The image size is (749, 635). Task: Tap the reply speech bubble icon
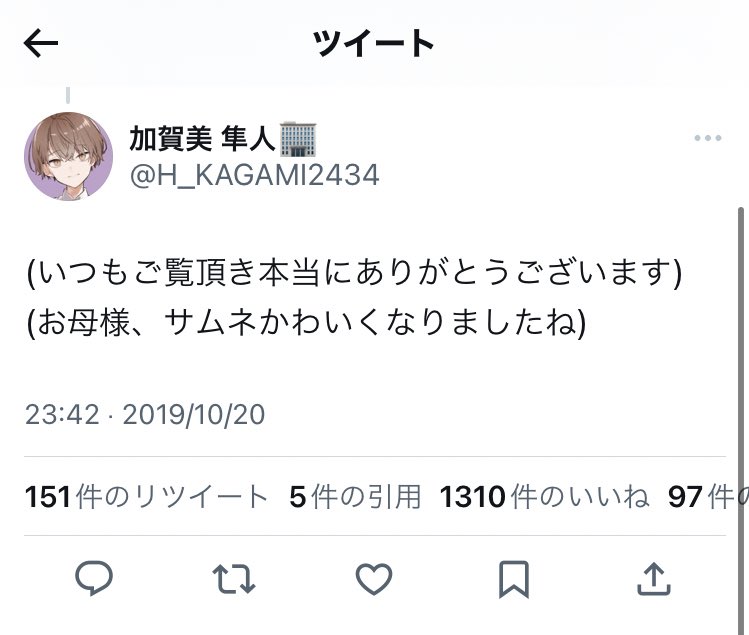pos(94,578)
